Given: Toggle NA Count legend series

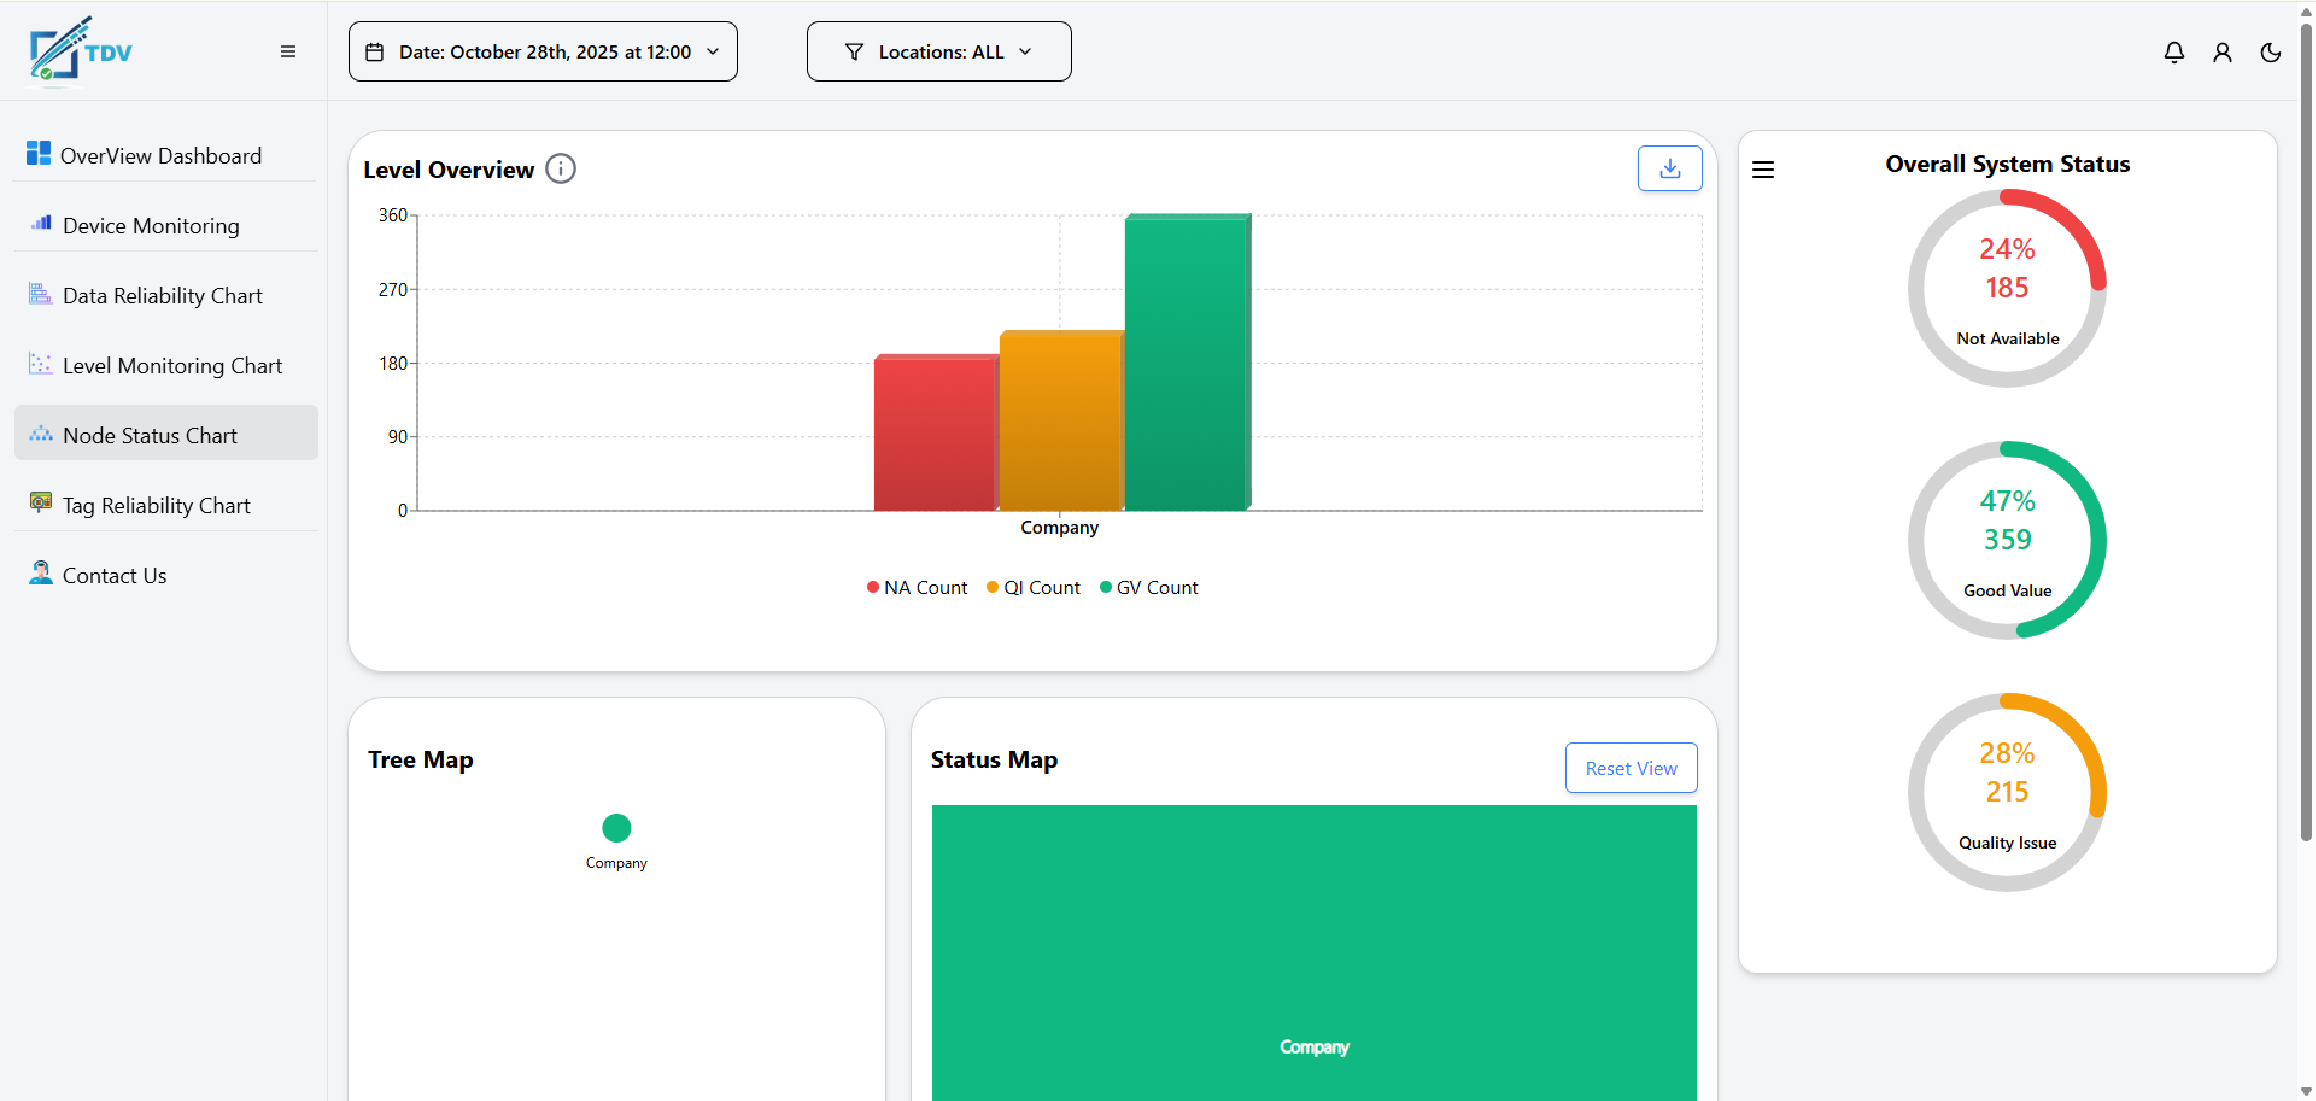Looking at the screenshot, I should tap(917, 588).
